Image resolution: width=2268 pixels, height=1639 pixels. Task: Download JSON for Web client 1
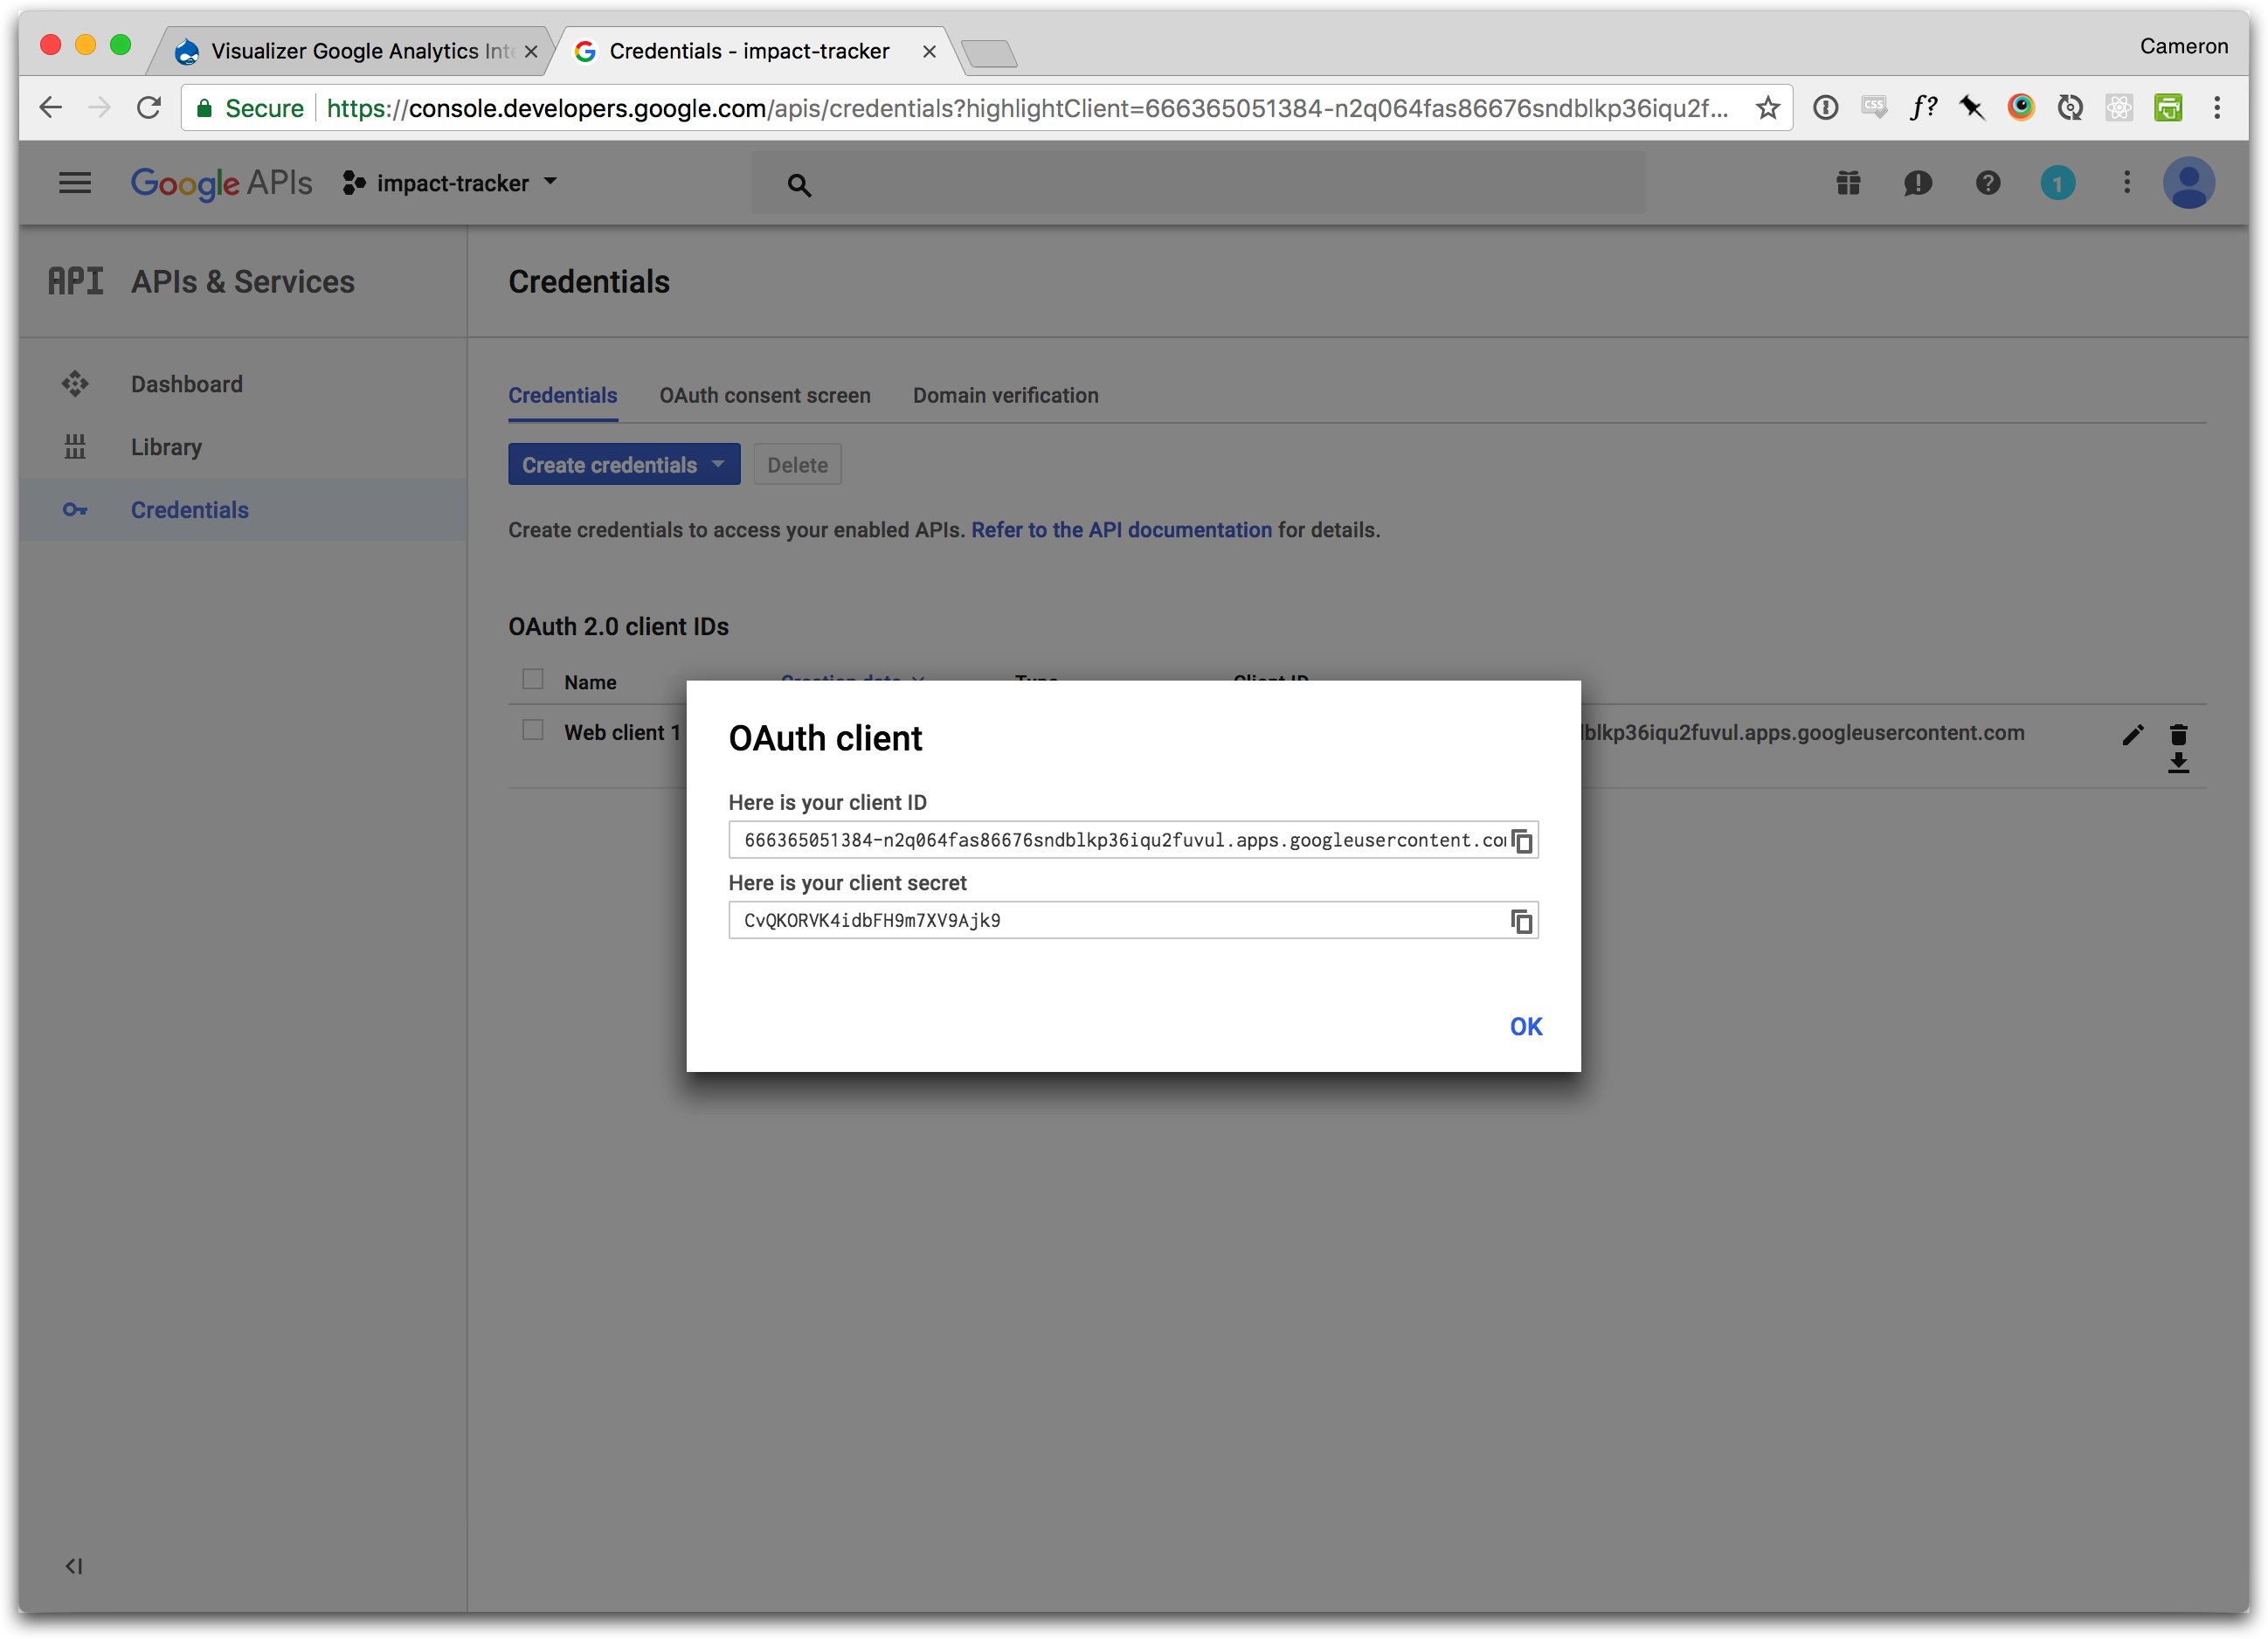[2178, 764]
